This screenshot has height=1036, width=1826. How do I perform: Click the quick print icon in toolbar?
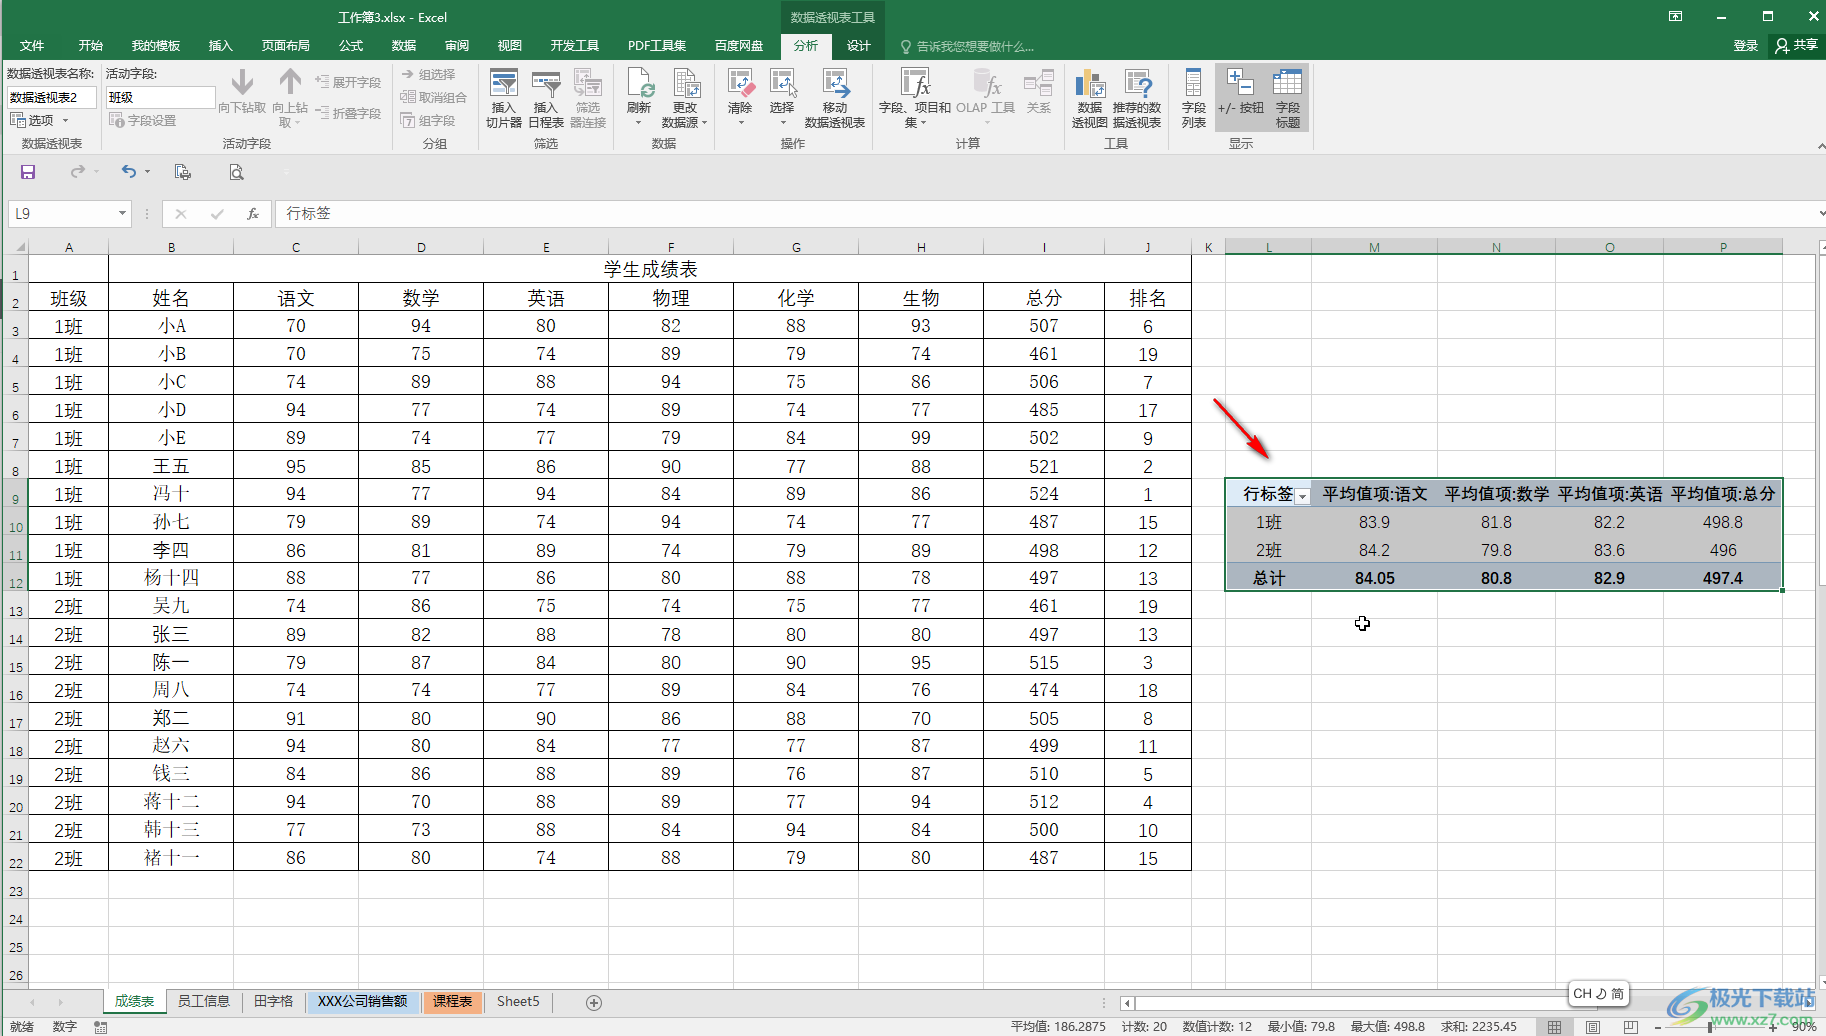click(x=183, y=172)
